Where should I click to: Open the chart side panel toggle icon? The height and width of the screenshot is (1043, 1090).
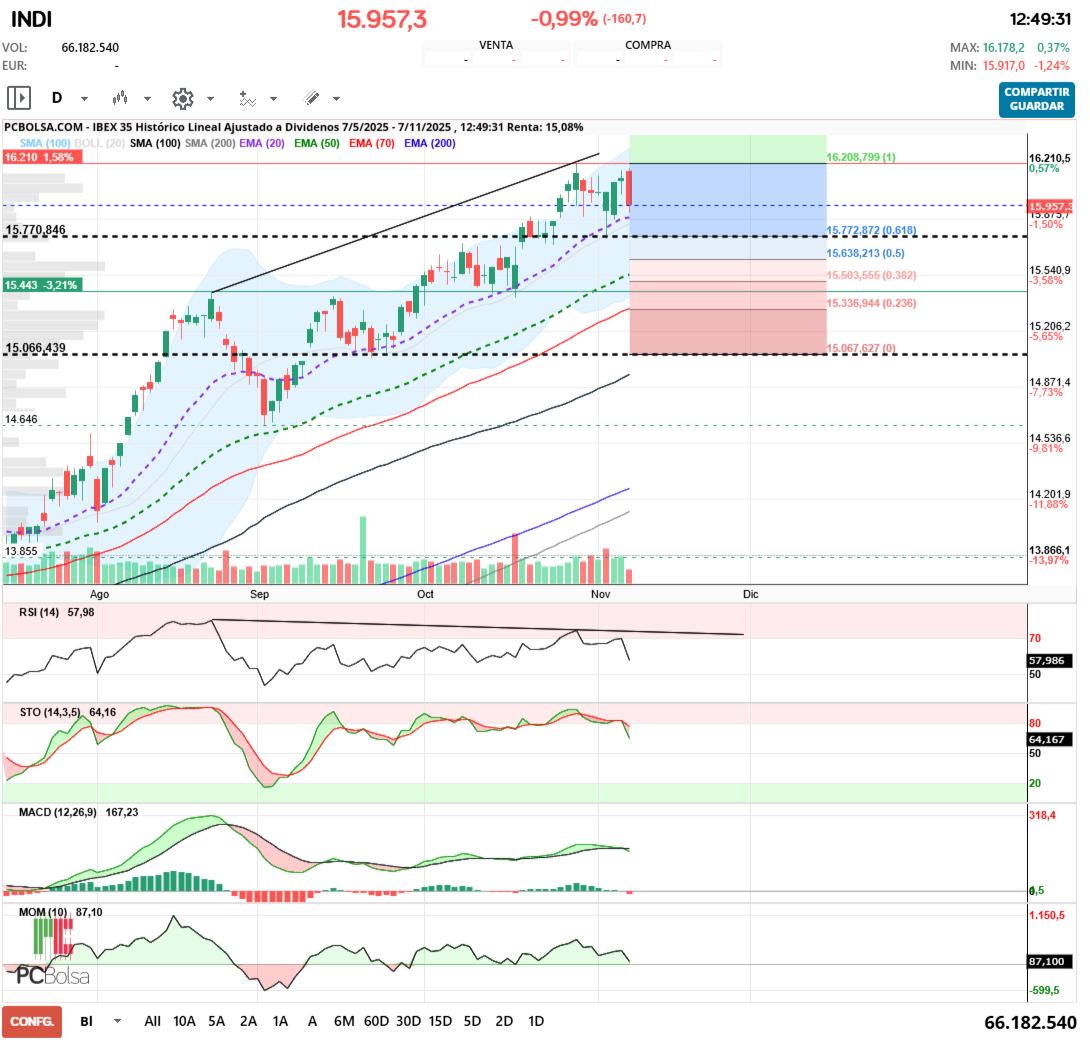18,98
